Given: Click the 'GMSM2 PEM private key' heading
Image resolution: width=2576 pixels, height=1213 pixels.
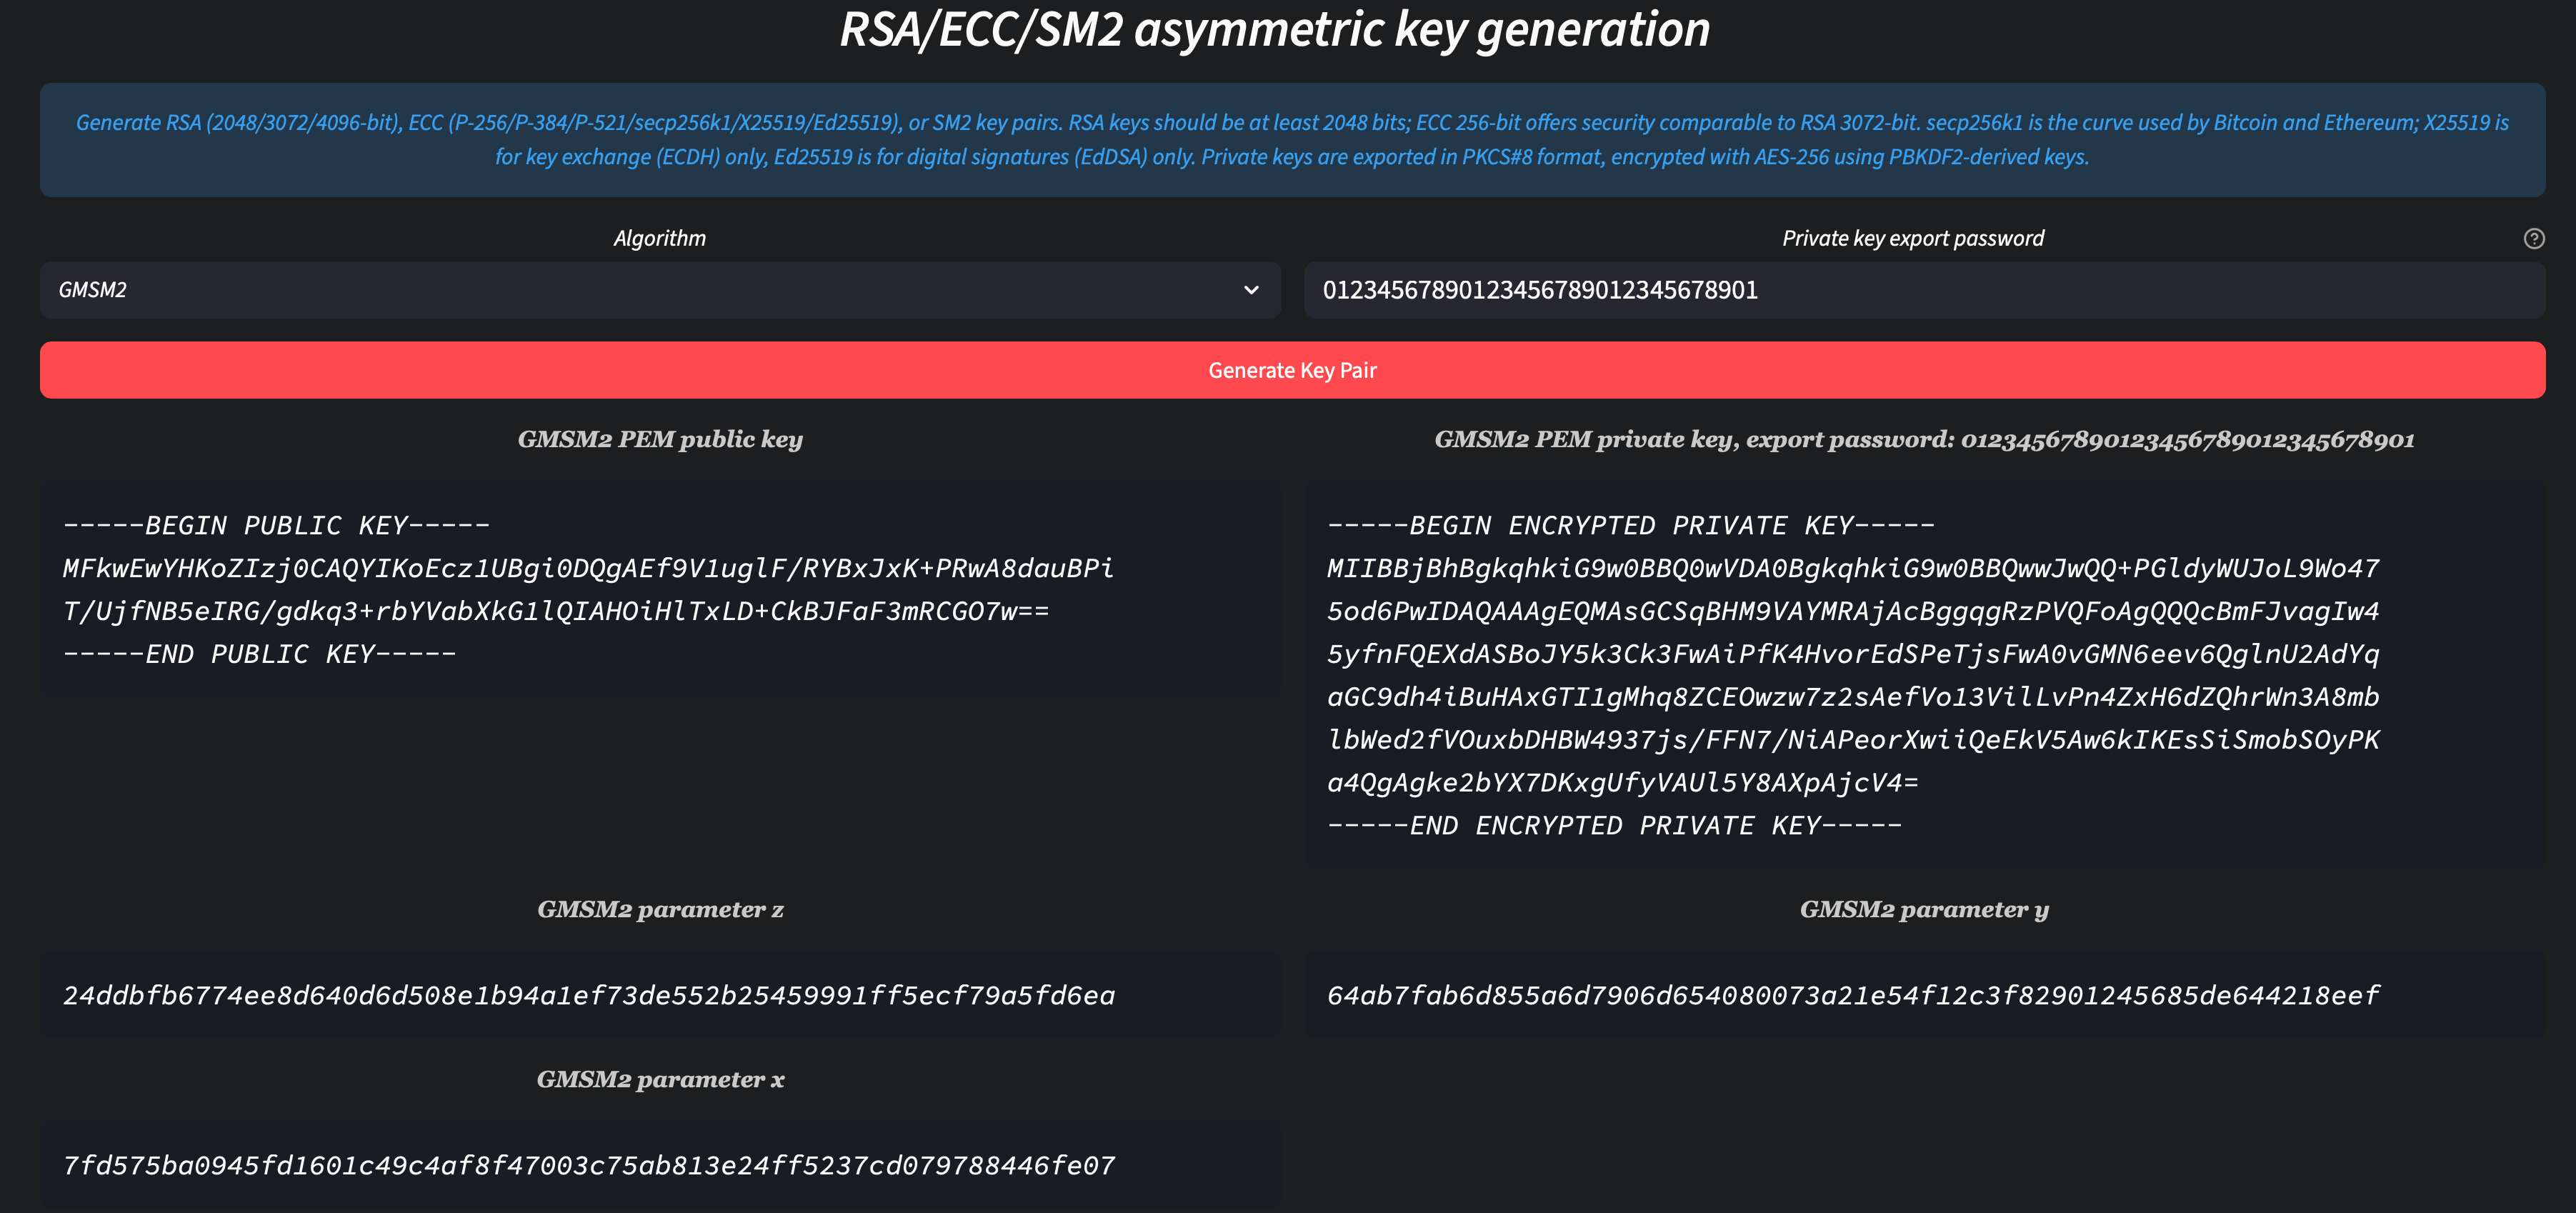Looking at the screenshot, I should pyautogui.click(x=1924, y=439).
